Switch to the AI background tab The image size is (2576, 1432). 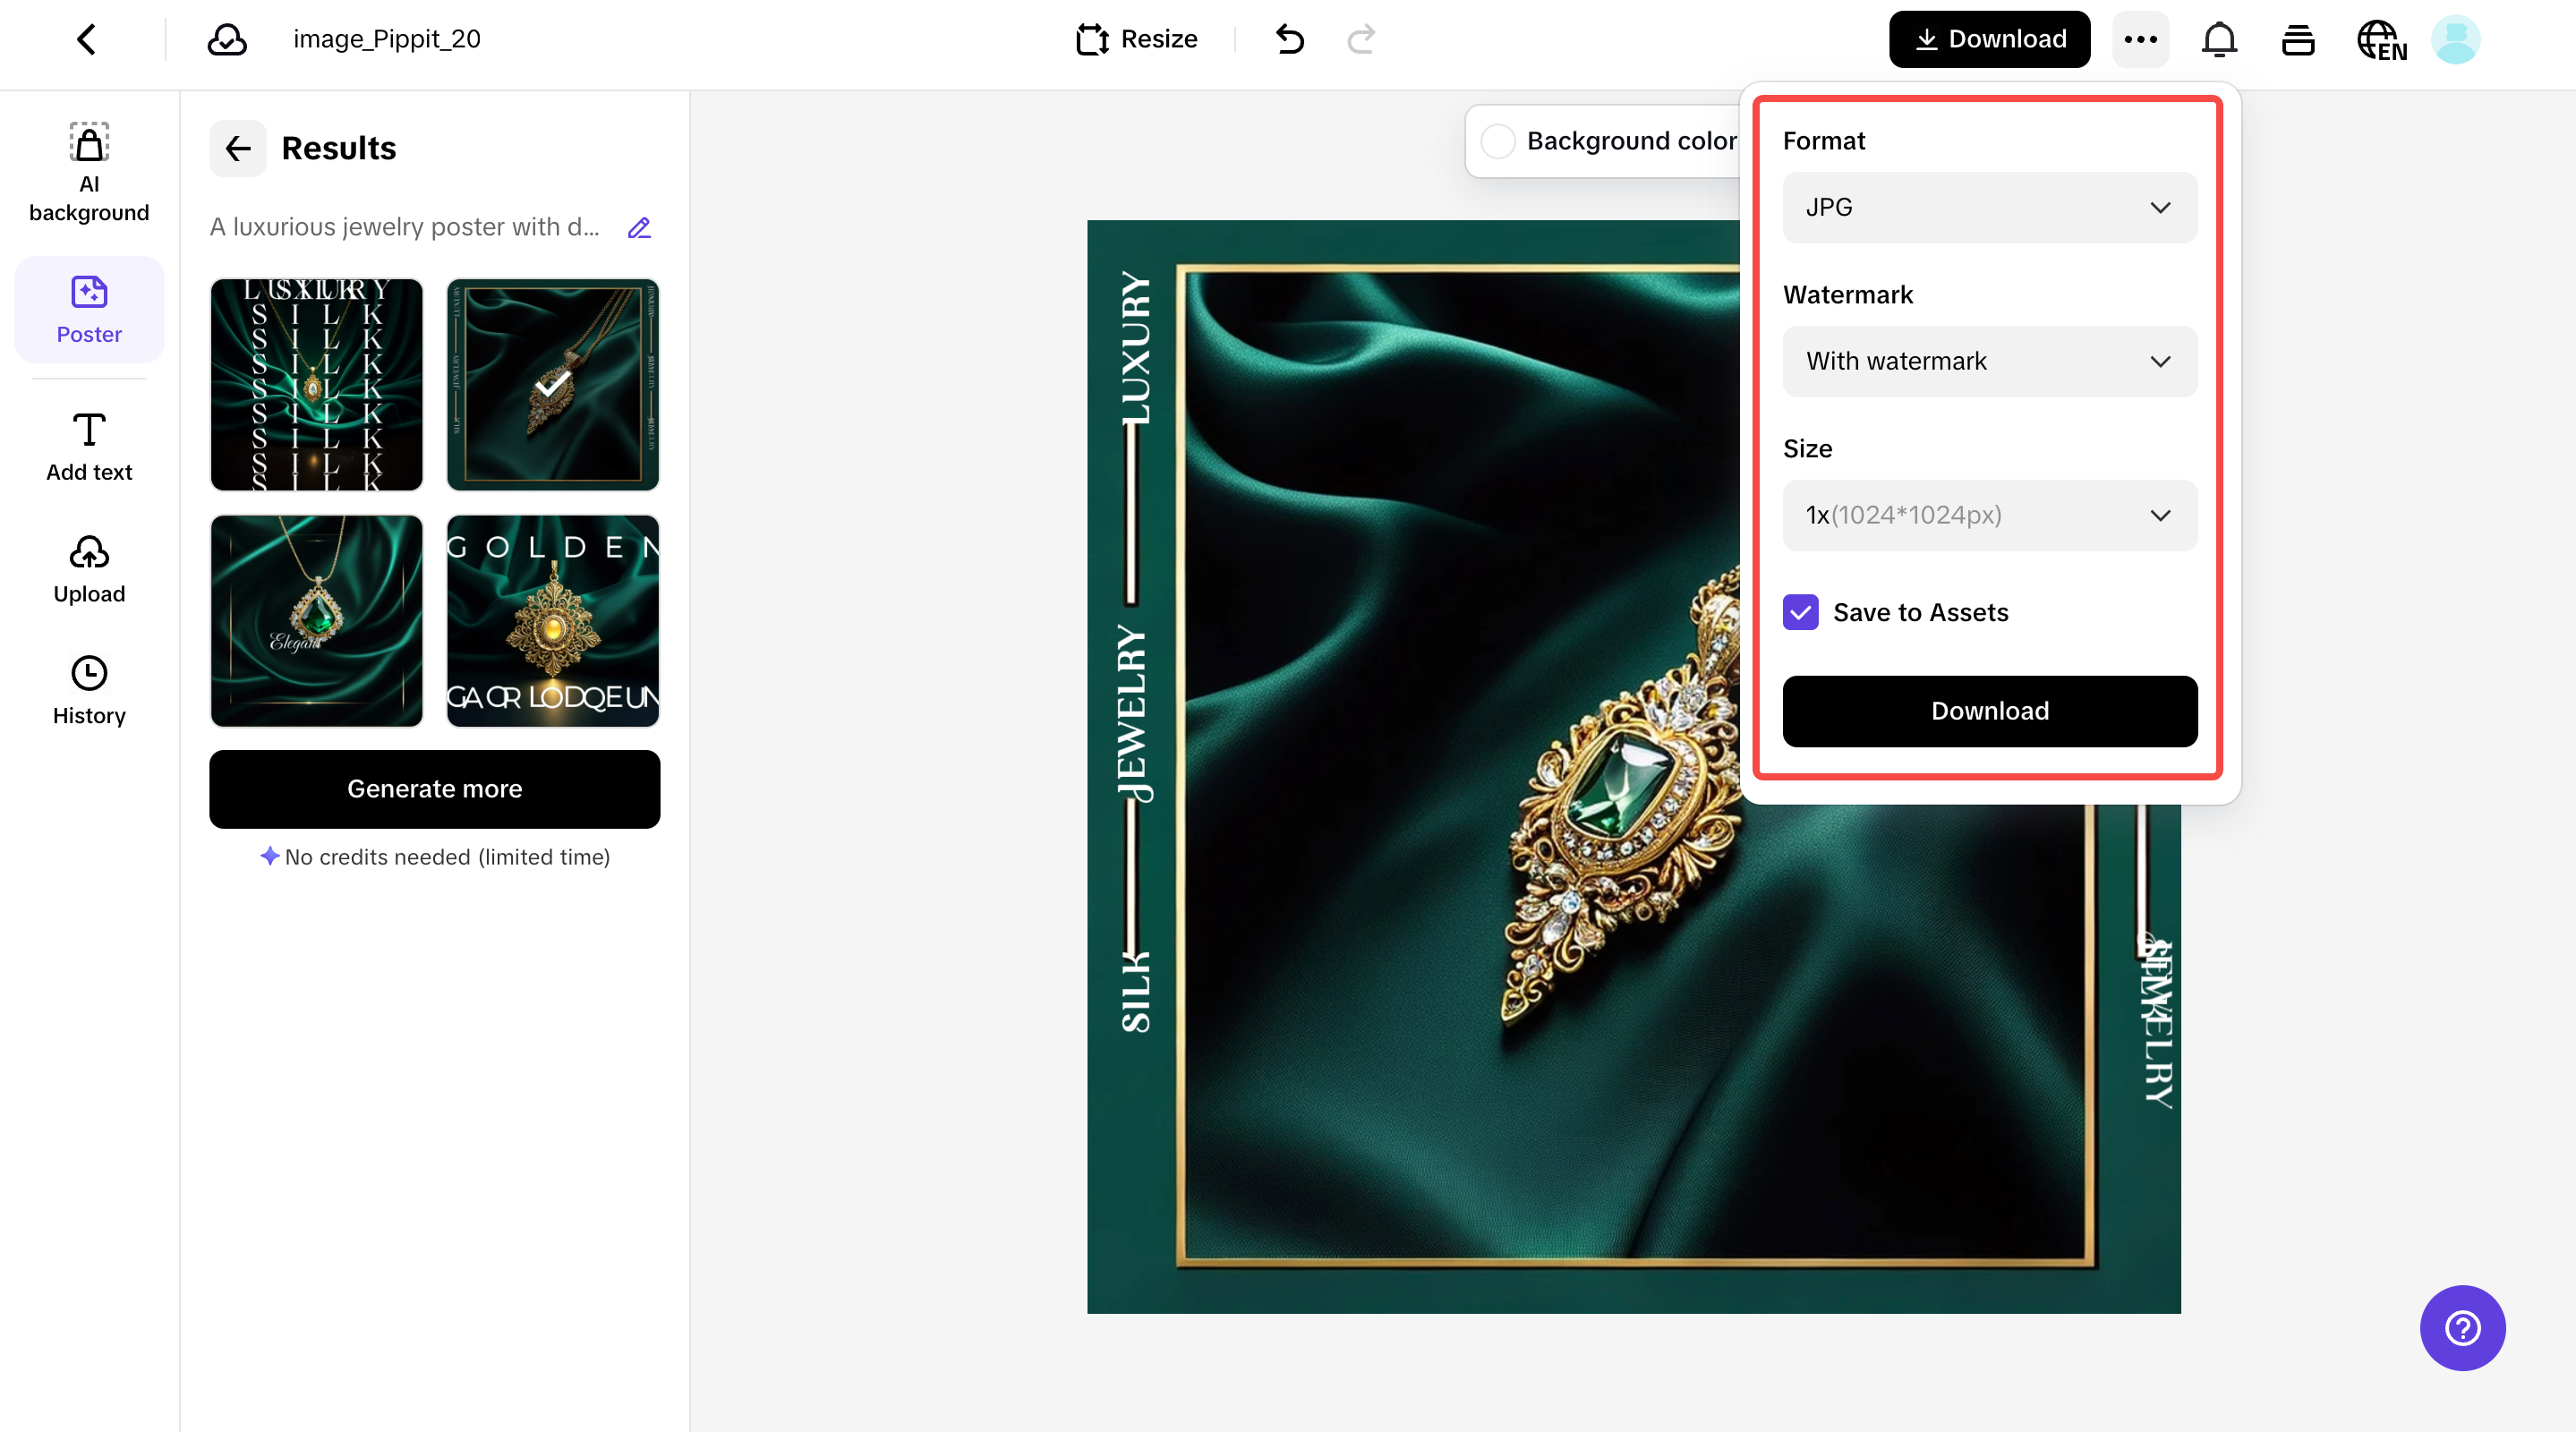tap(89, 172)
